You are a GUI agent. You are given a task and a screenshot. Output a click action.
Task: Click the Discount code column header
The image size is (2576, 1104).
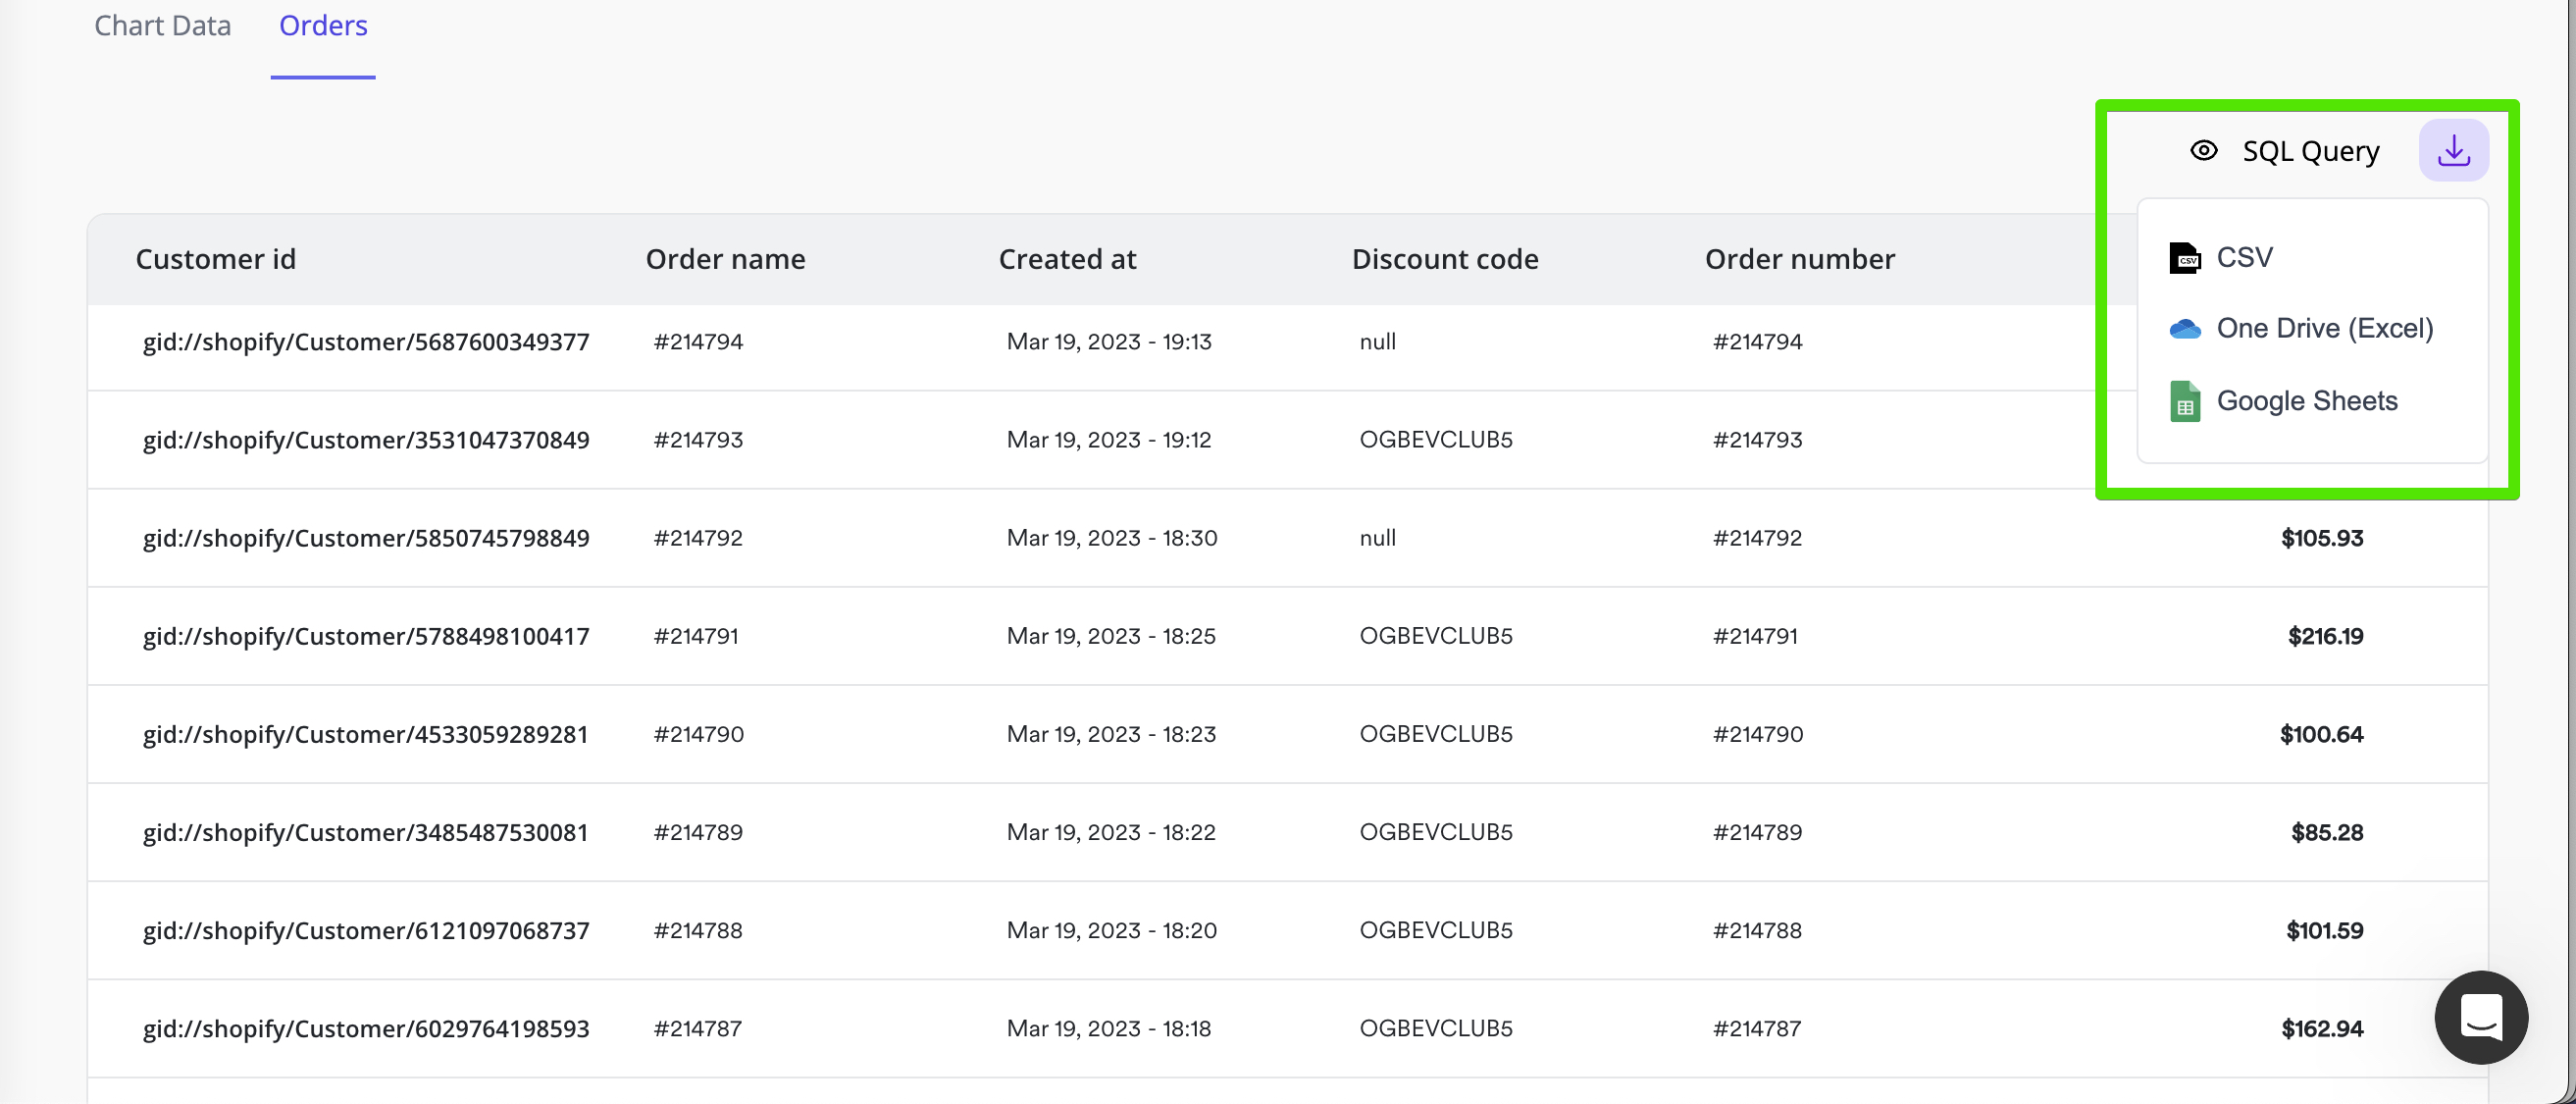click(1444, 259)
